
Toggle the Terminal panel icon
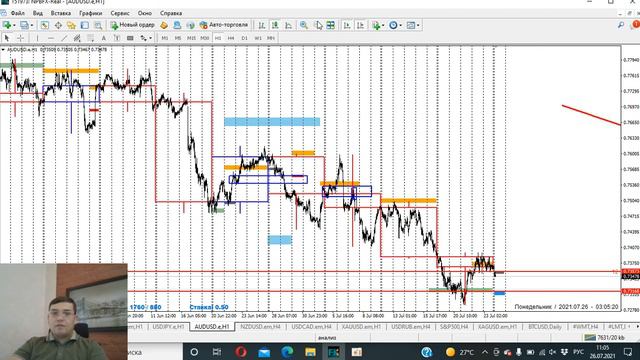(84, 25)
